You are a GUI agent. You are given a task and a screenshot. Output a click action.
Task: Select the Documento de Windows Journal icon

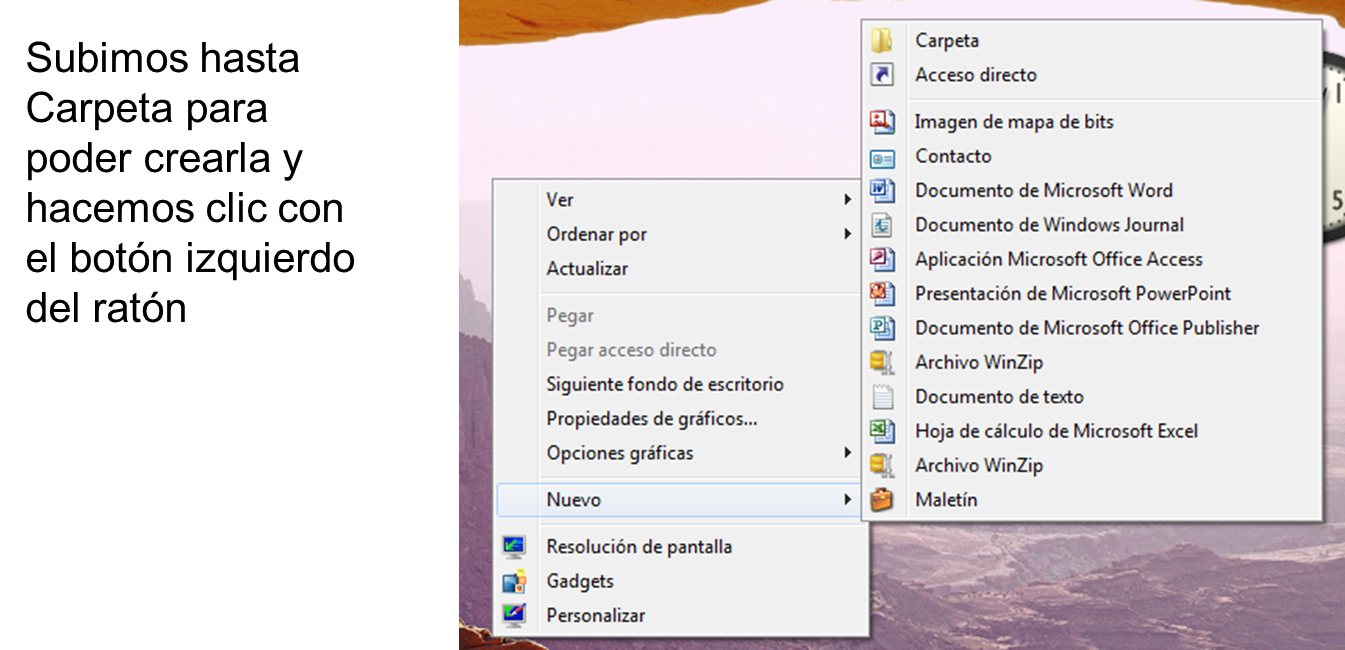click(x=884, y=224)
